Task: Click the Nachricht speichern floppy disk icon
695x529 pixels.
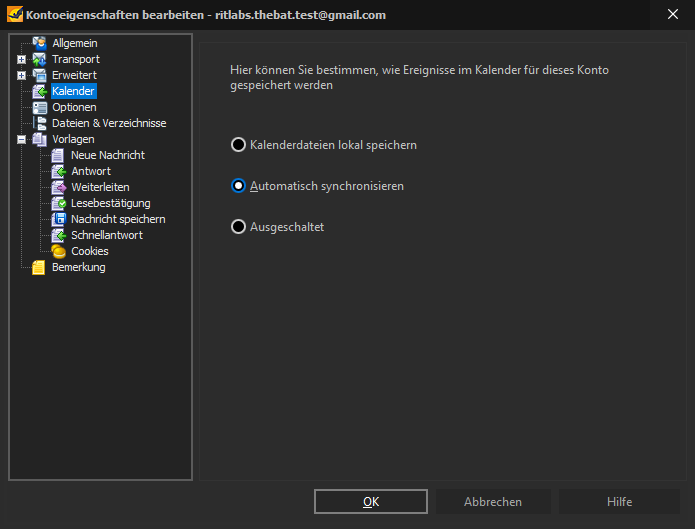Action: [x=59, y=219]
